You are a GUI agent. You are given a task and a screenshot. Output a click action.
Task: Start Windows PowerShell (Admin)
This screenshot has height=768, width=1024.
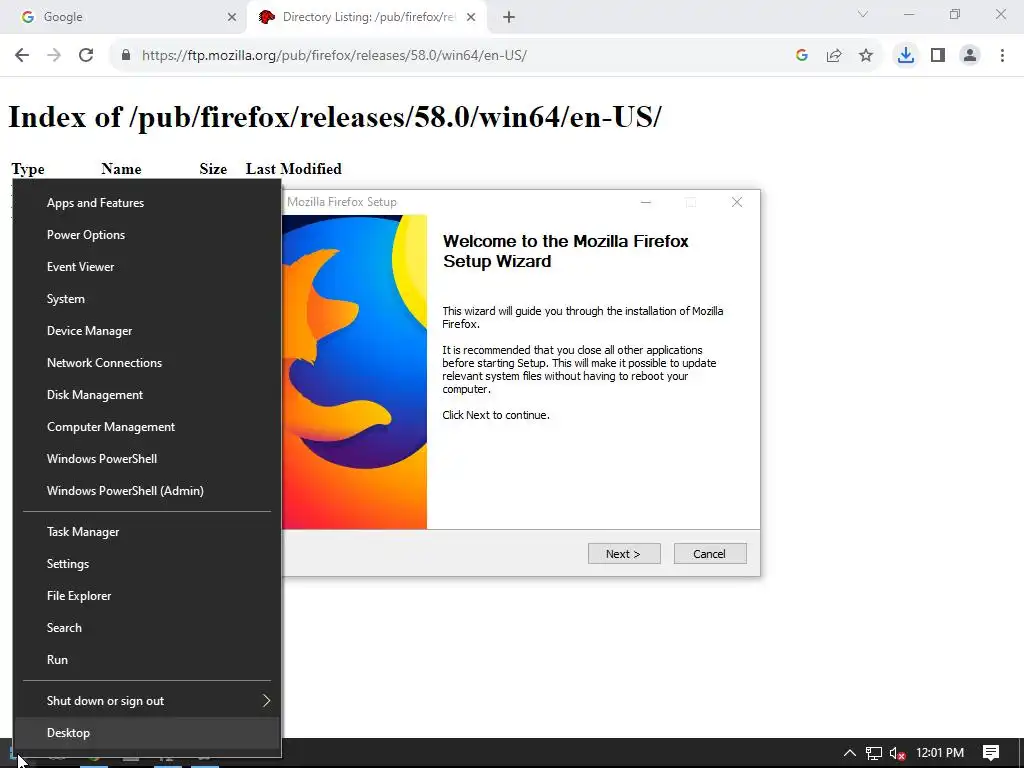(x=148, y=491)
